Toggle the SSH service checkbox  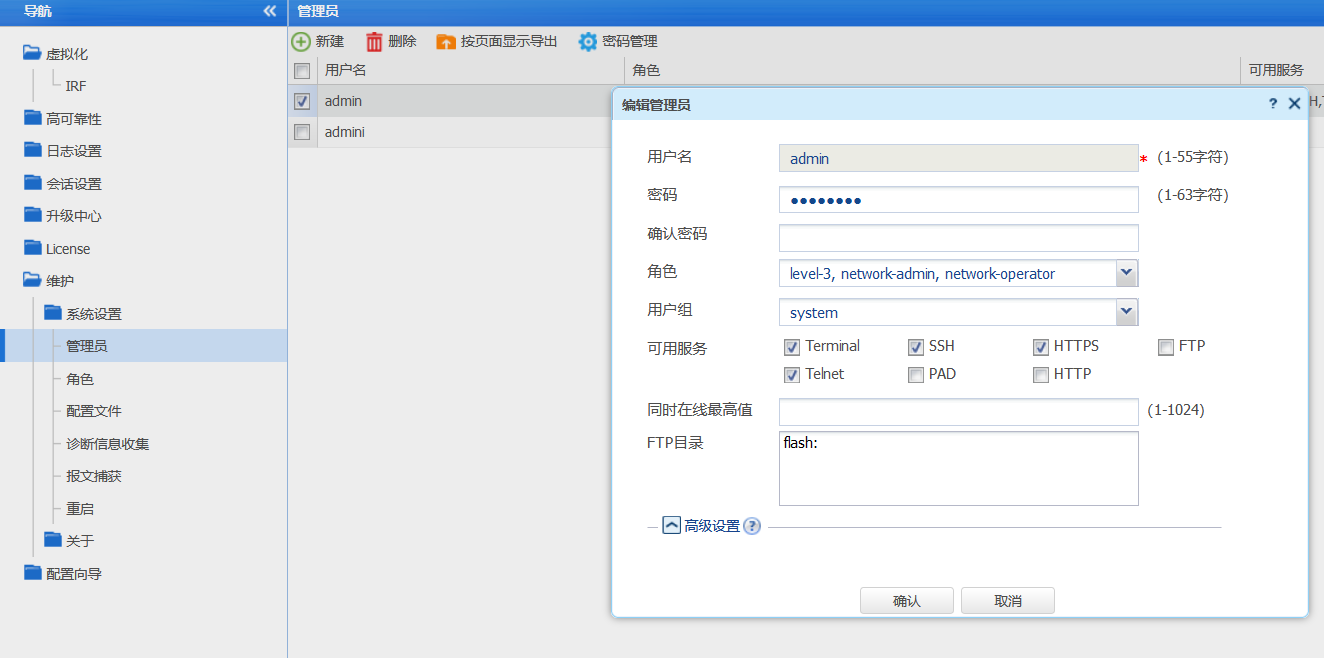pos(915,347)
